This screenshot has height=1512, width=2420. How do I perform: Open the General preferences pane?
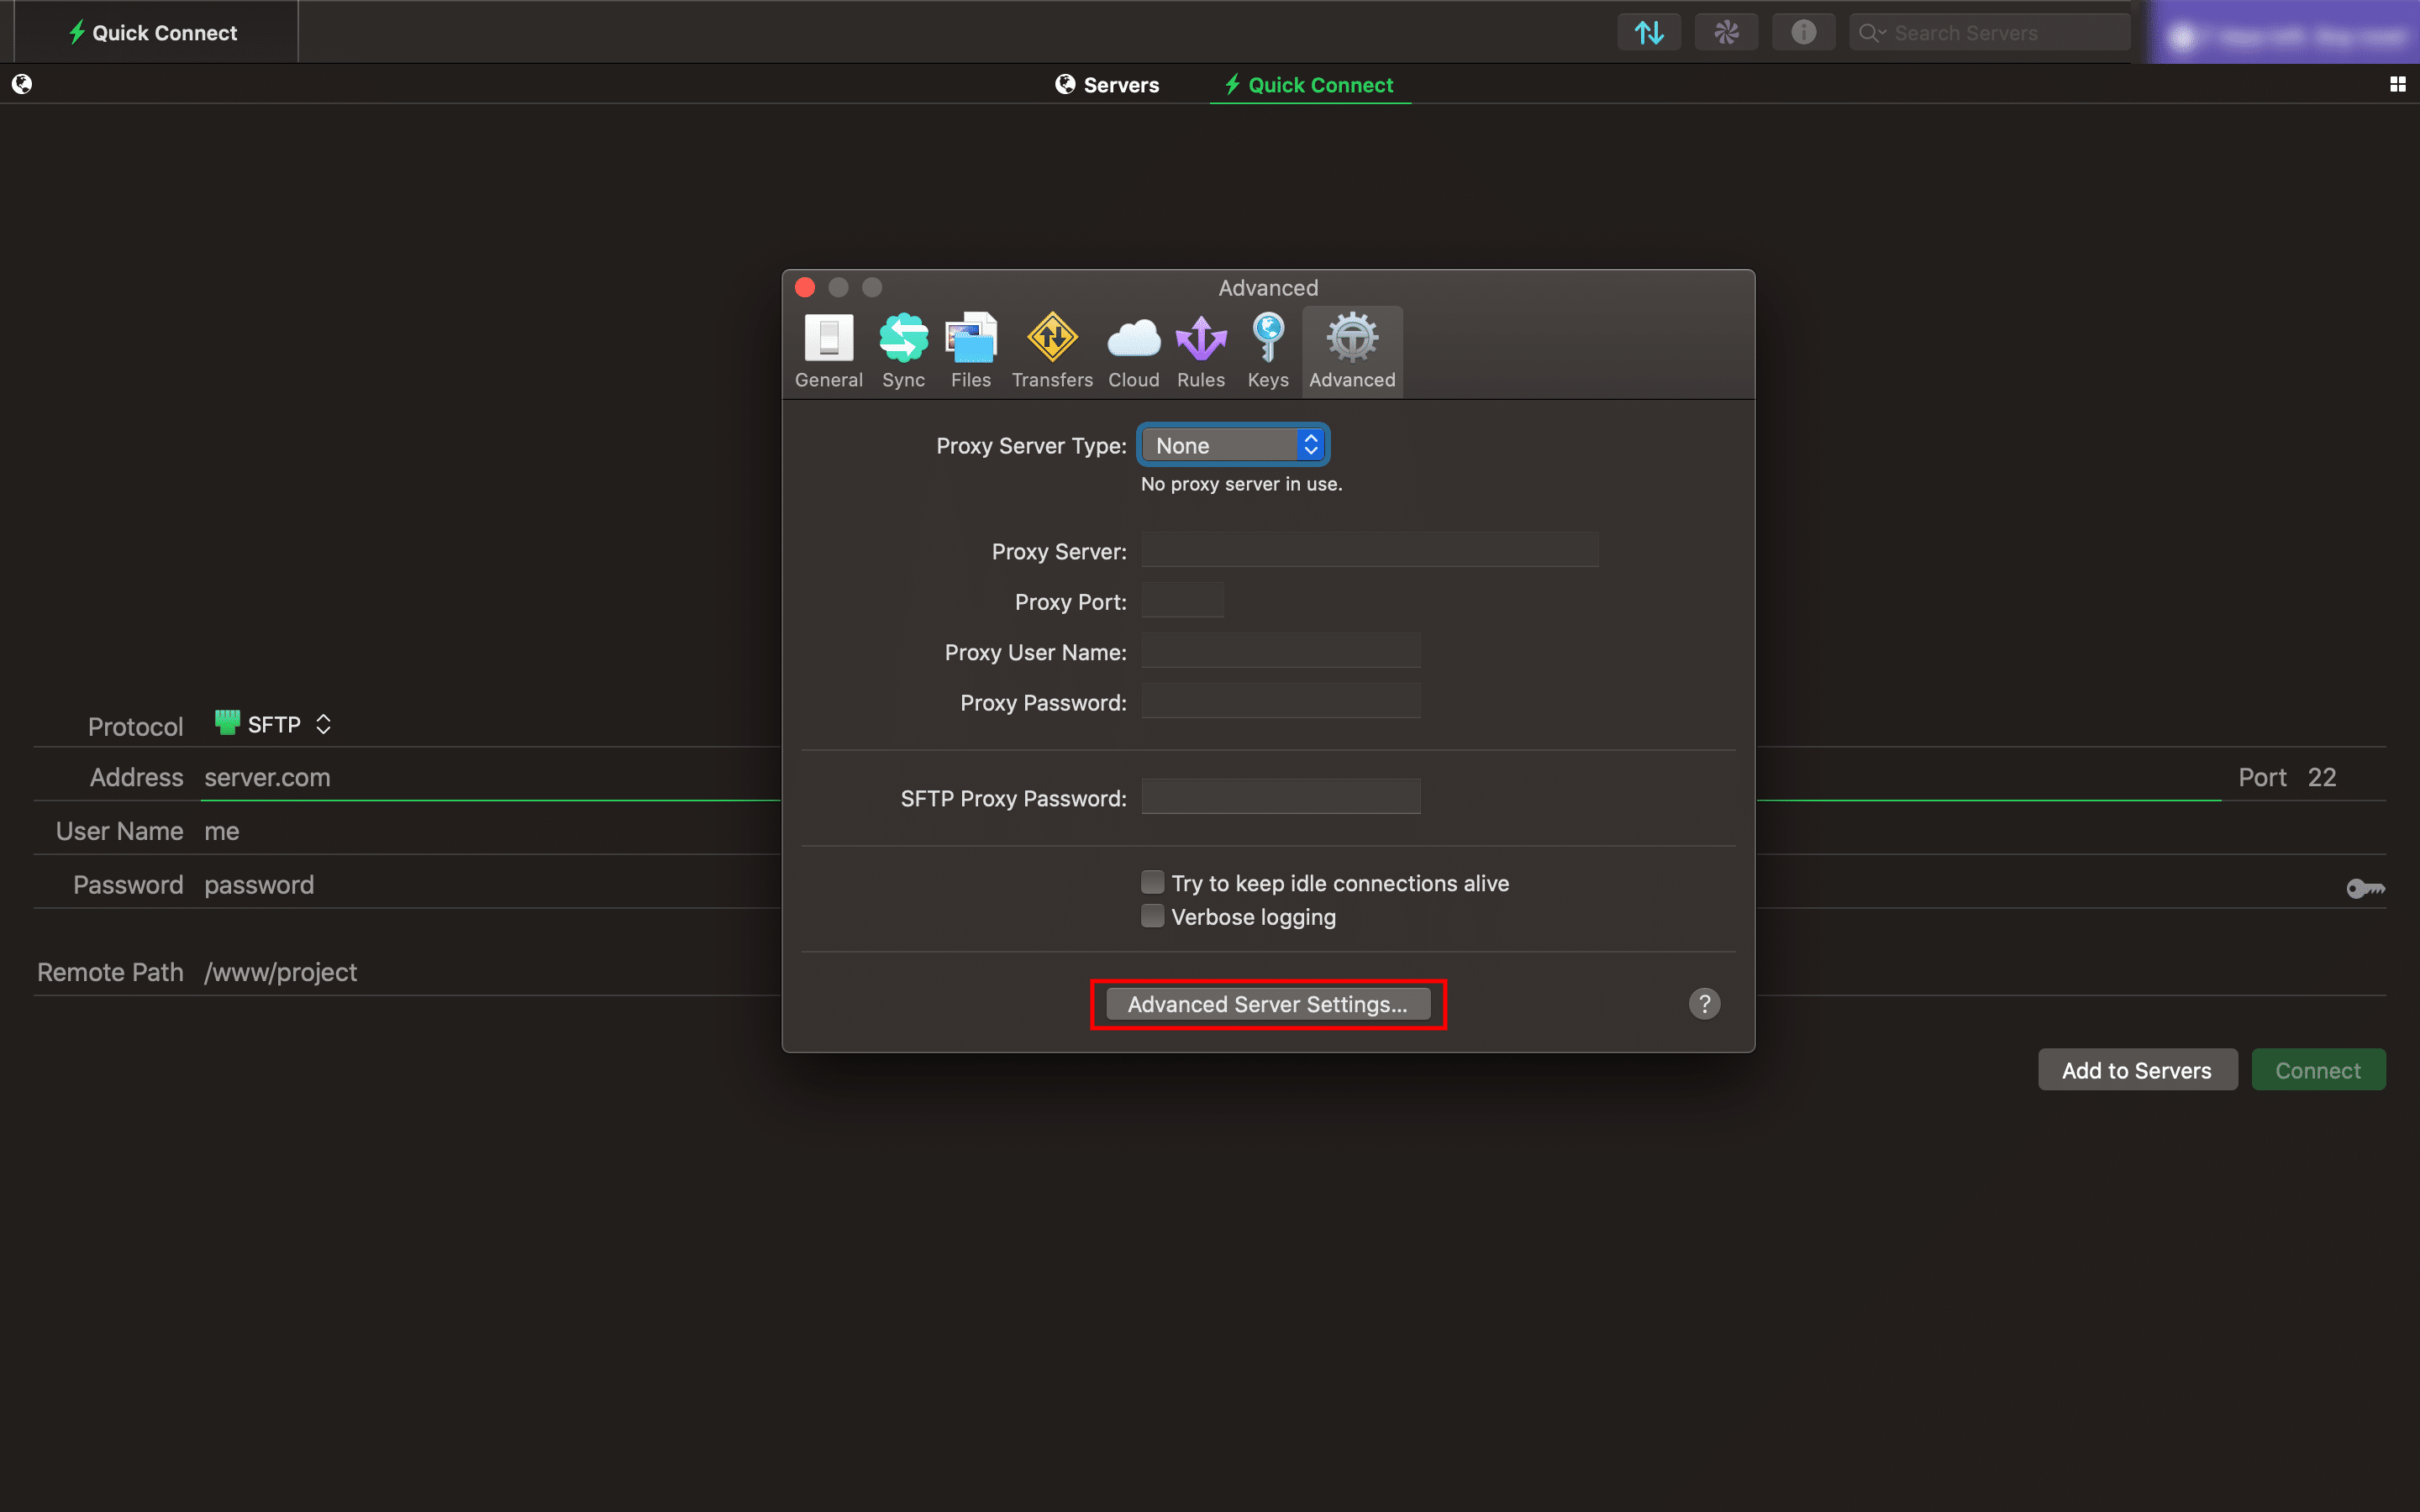pos(828,351)
